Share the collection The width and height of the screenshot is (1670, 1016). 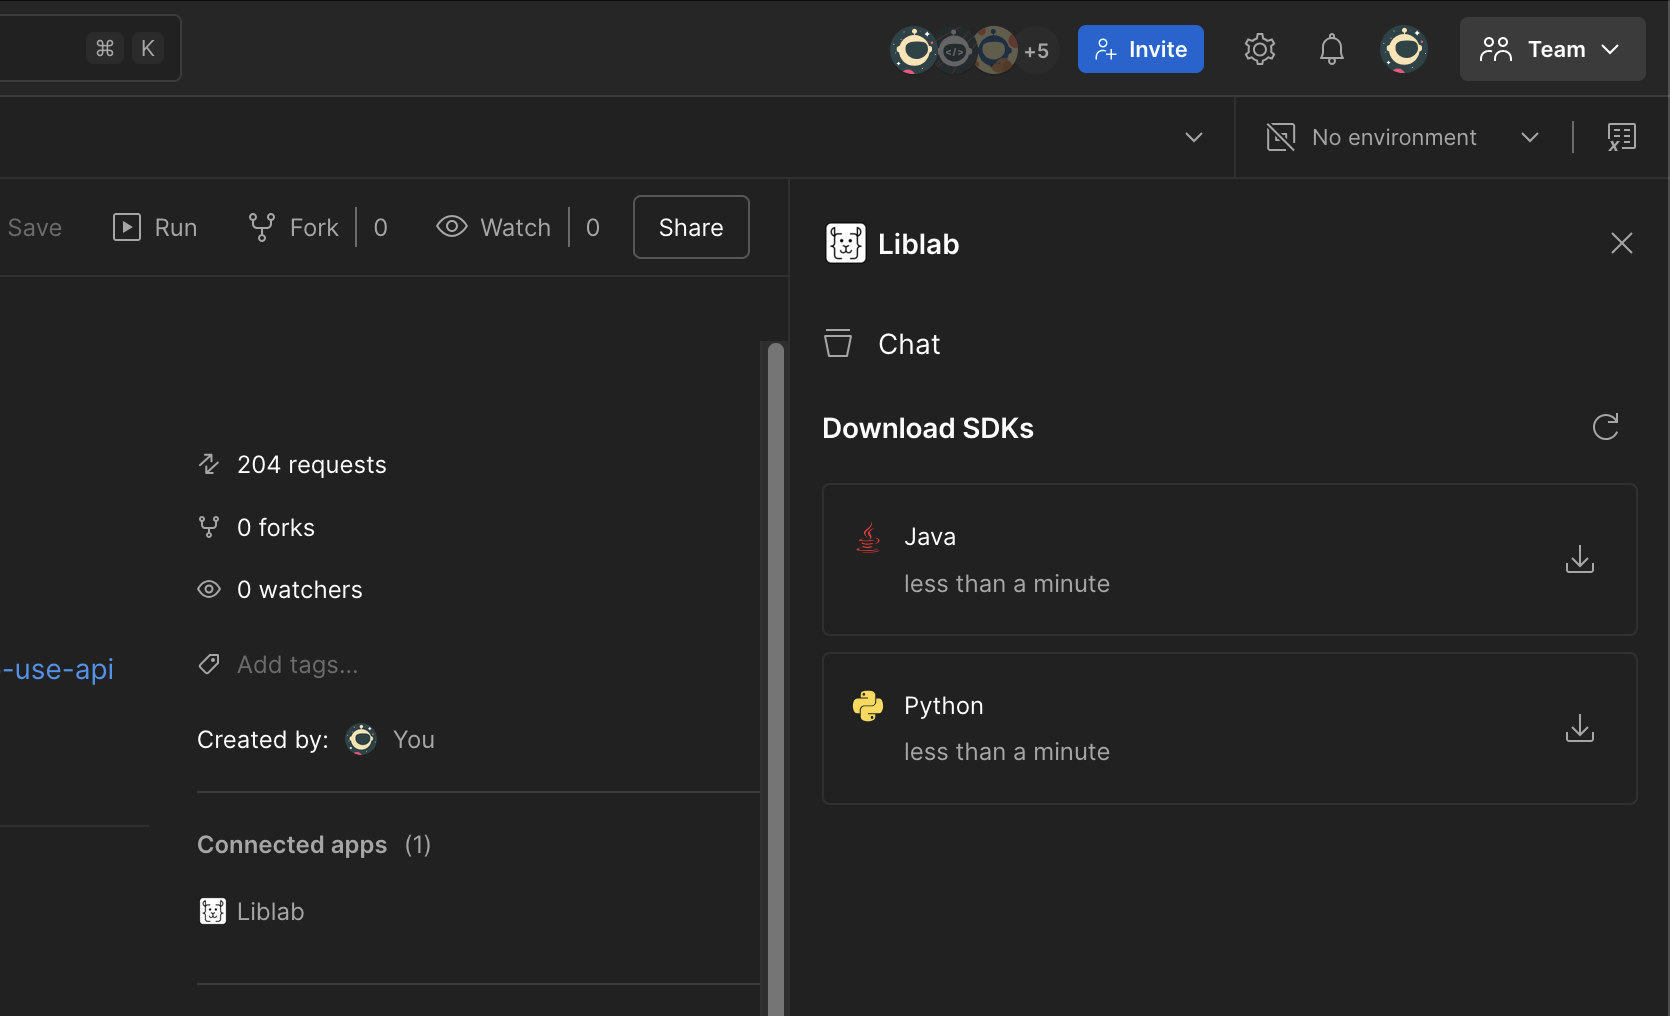coord(690,227)
